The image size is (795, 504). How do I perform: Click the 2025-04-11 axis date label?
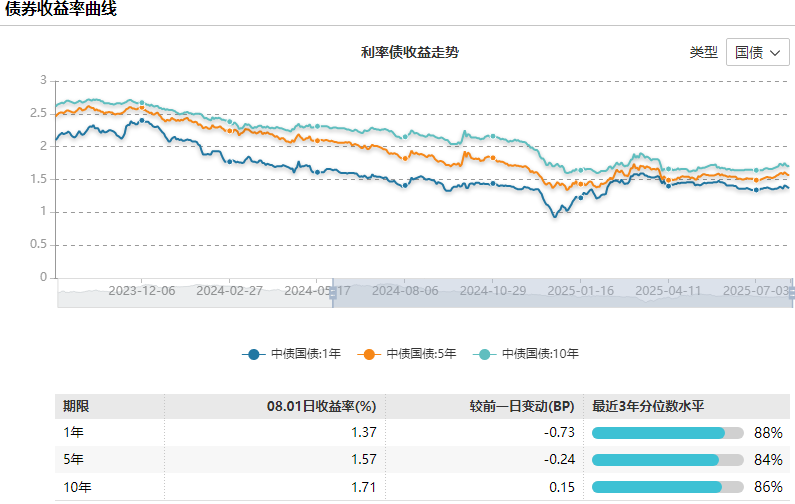tap(668, 291)
